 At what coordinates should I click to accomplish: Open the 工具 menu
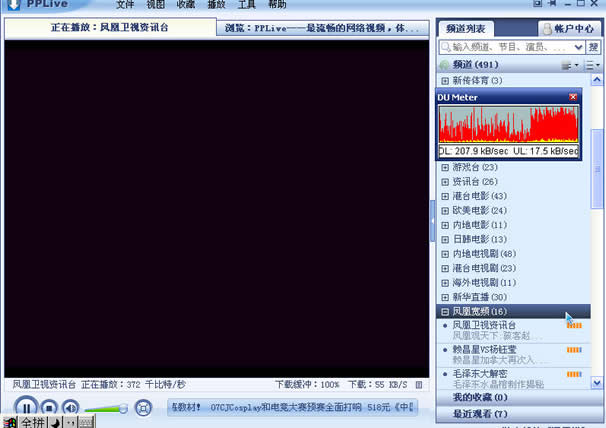click(247, 5)
